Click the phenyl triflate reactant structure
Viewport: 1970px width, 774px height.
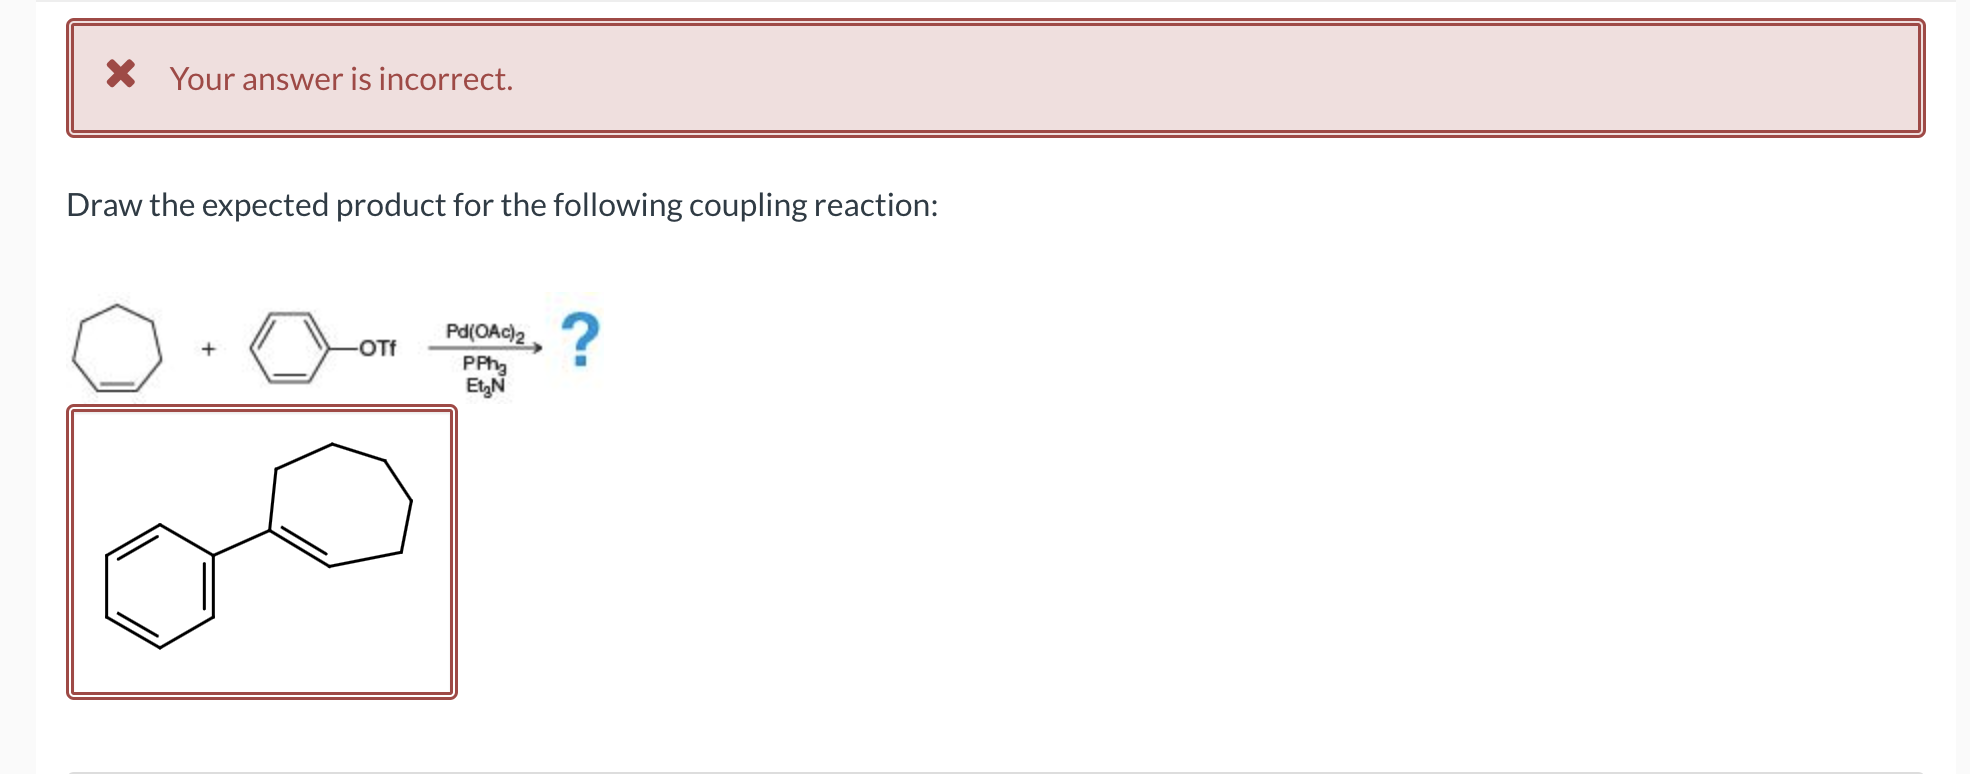tap(288, 348)
